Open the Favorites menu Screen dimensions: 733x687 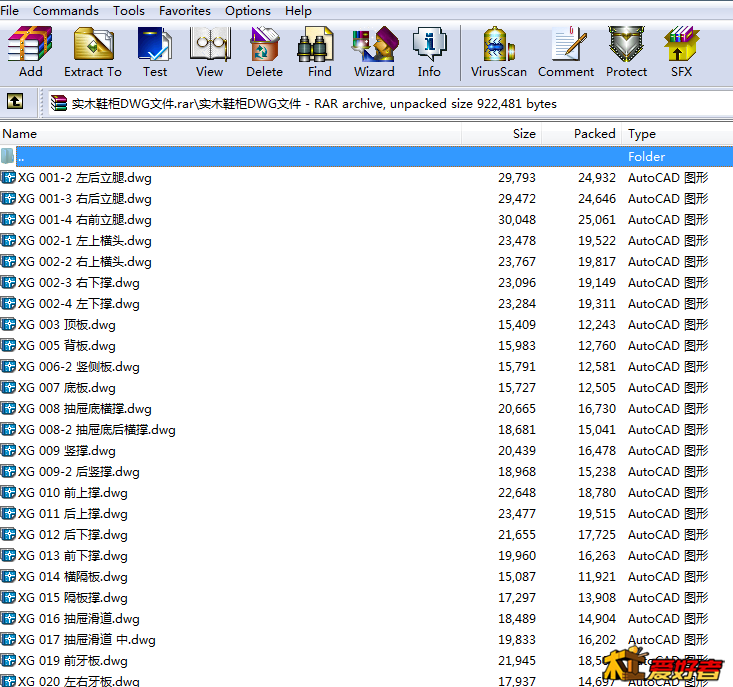[x=185, y=11]
